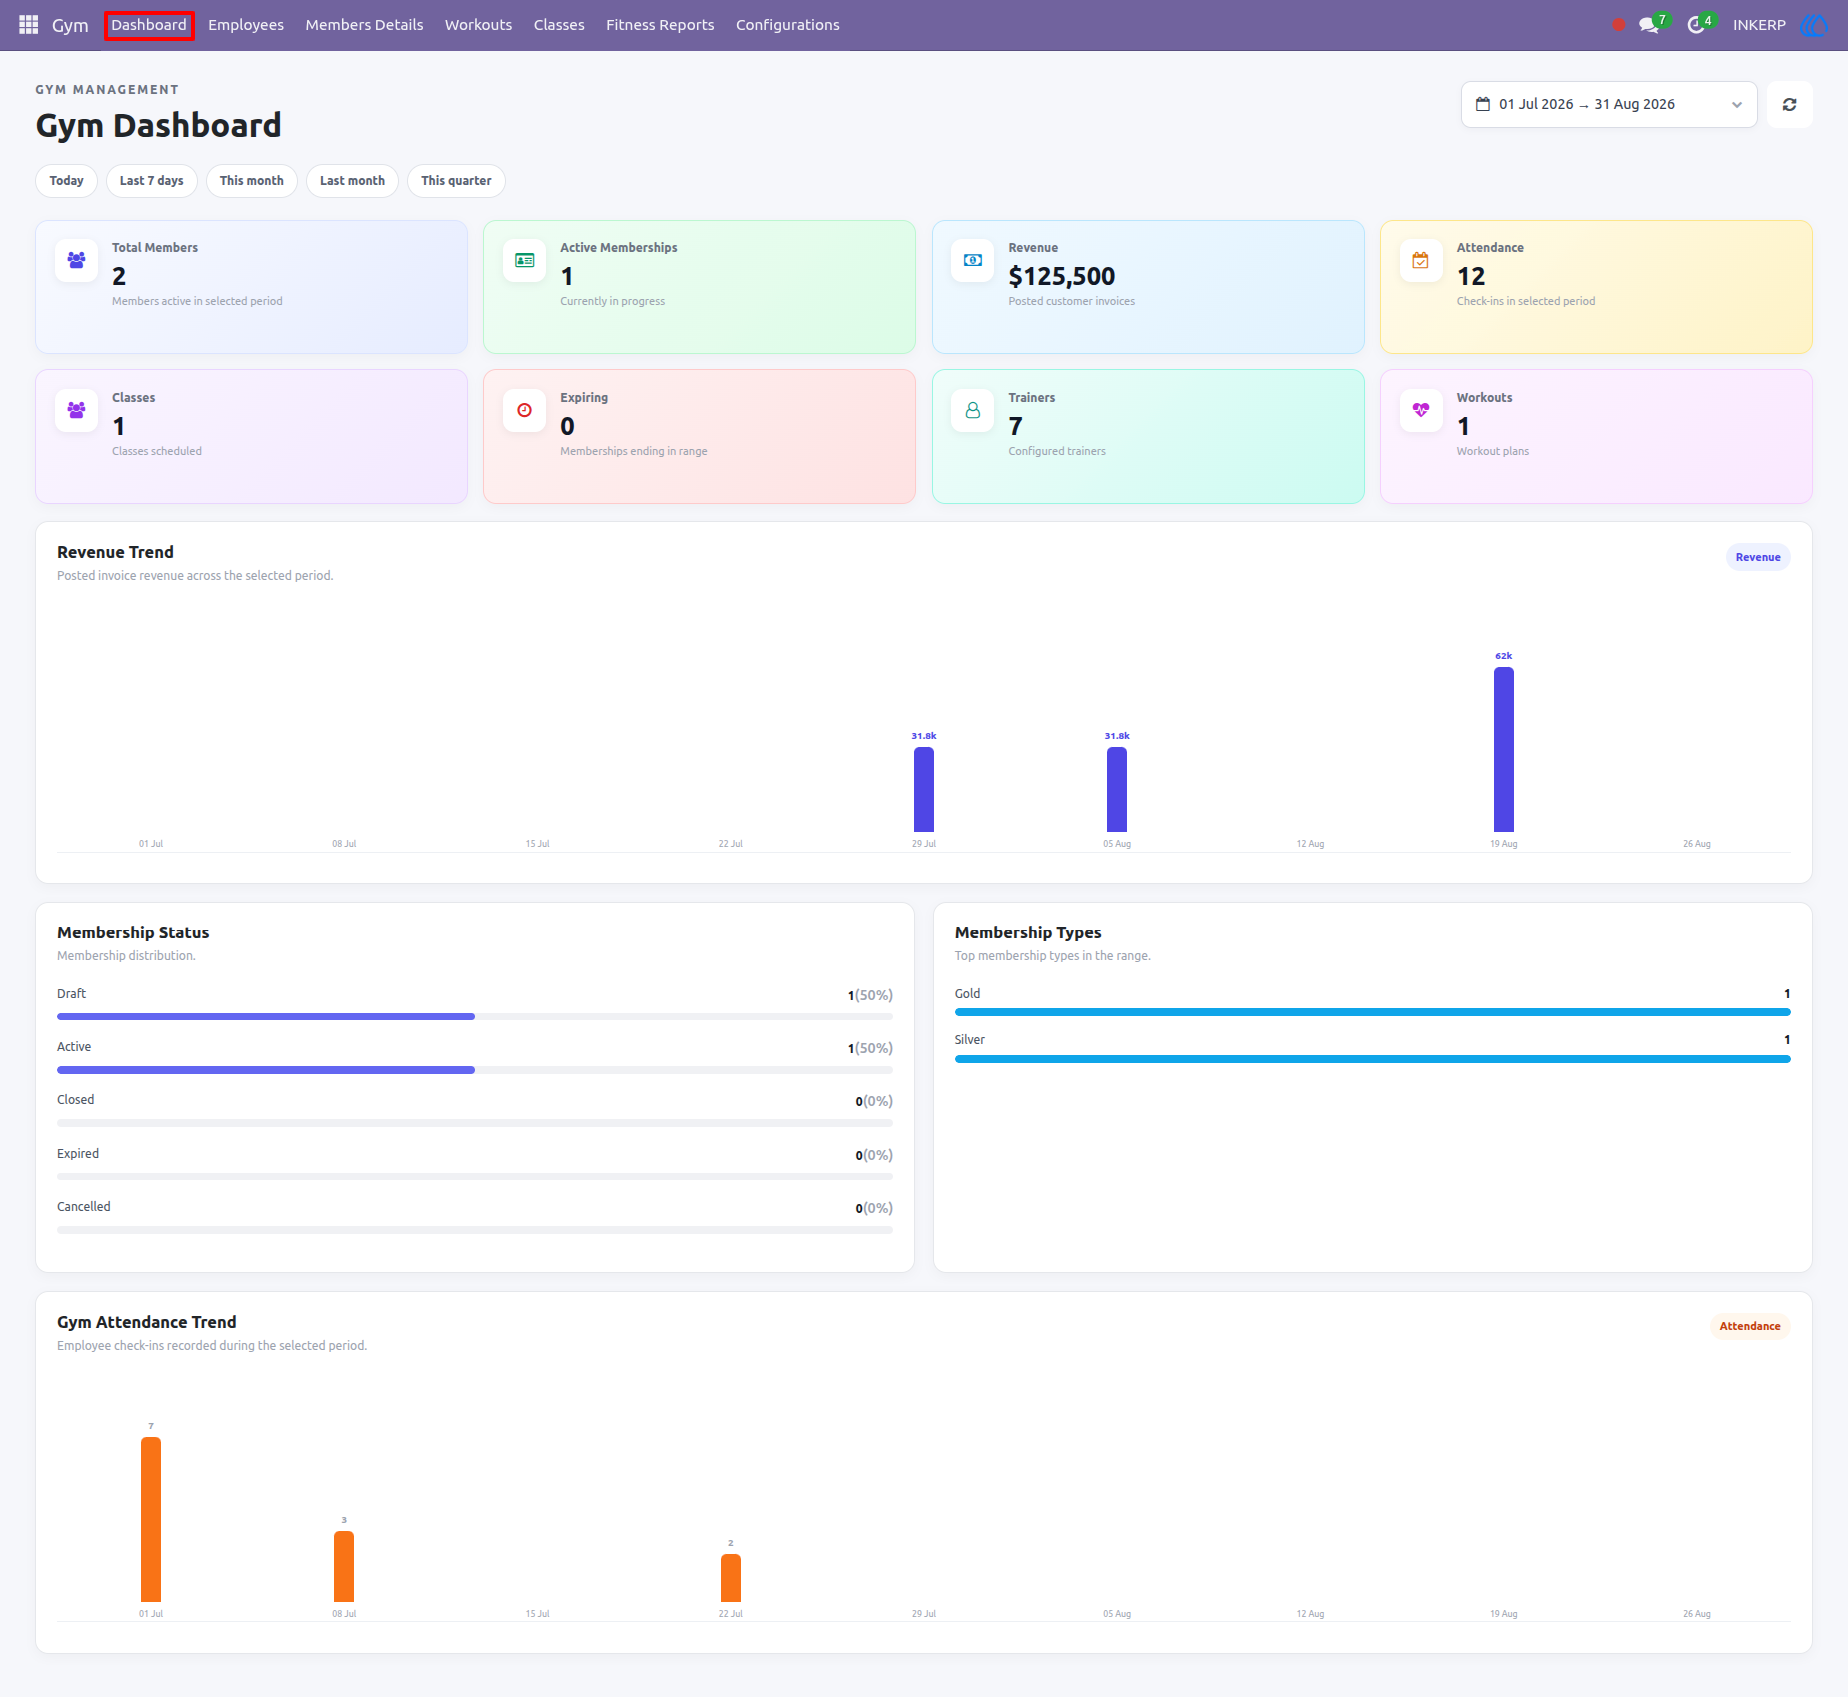This screenshot has height=1697, width=1848.
Task: Click the Revenue legend badge on the trend chart
Action: coord(1758,557)
